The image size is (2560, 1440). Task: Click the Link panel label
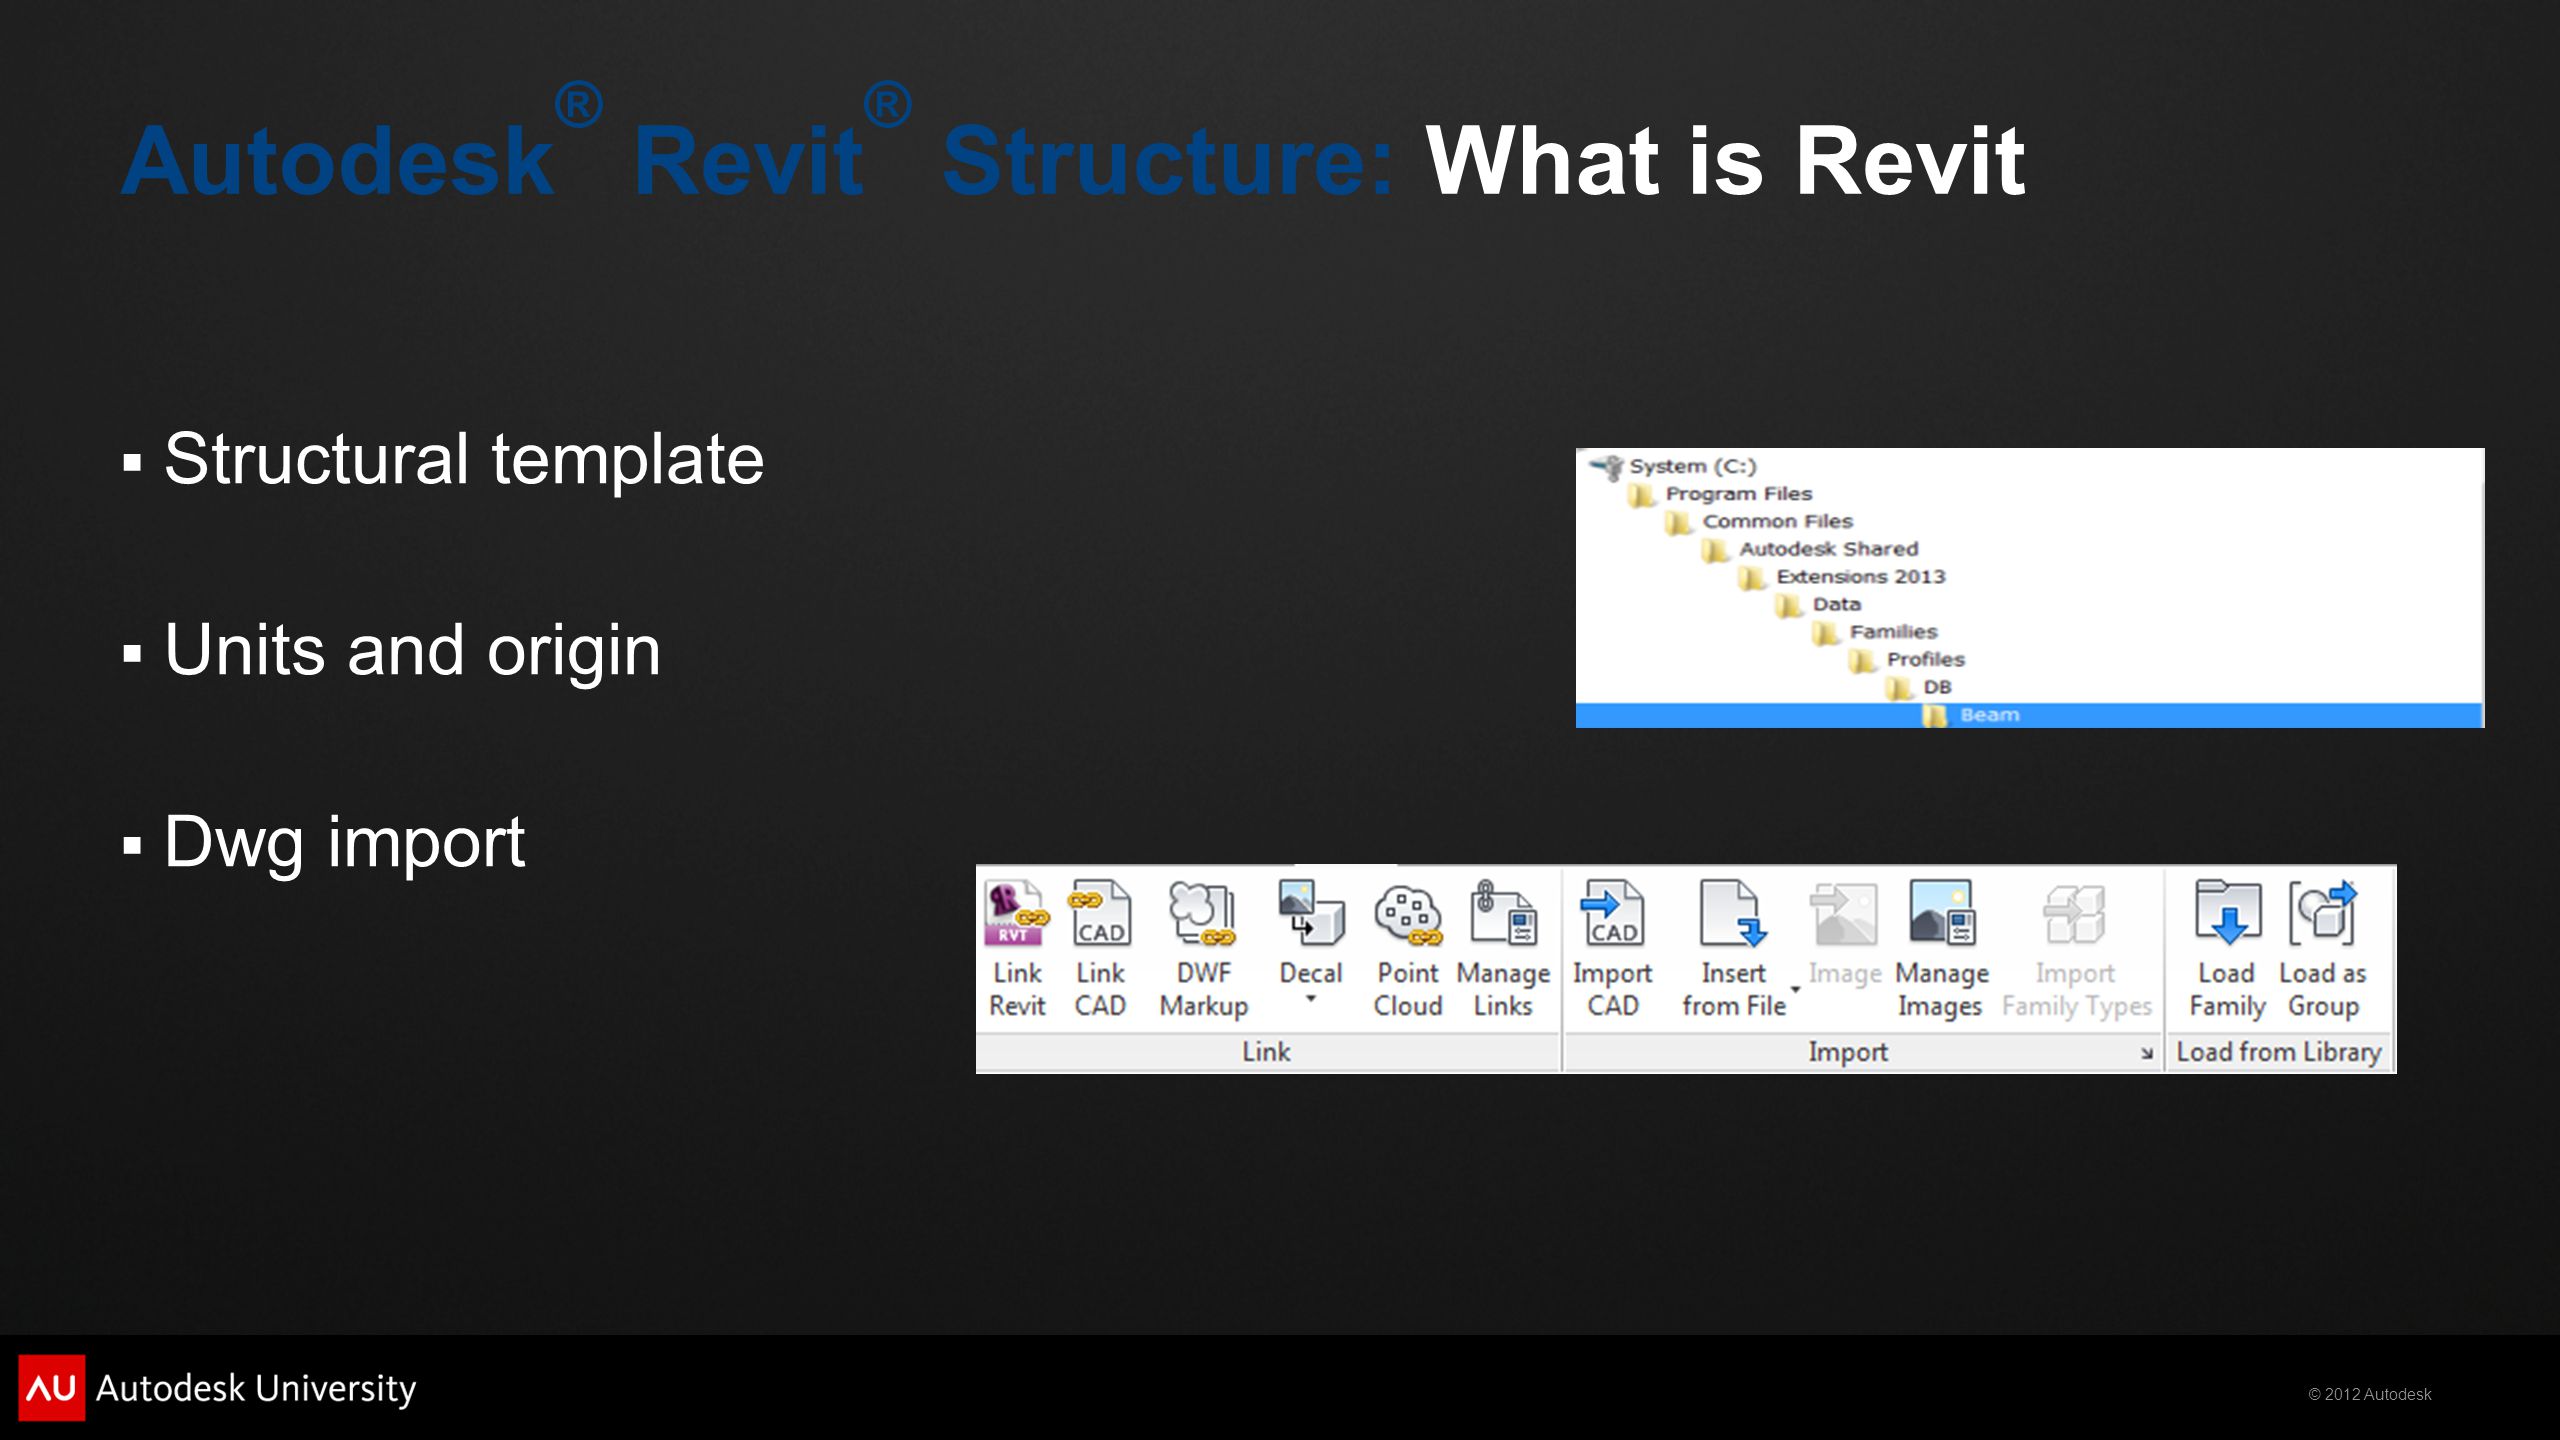pyautogui.click(x=1266, y=1052)
